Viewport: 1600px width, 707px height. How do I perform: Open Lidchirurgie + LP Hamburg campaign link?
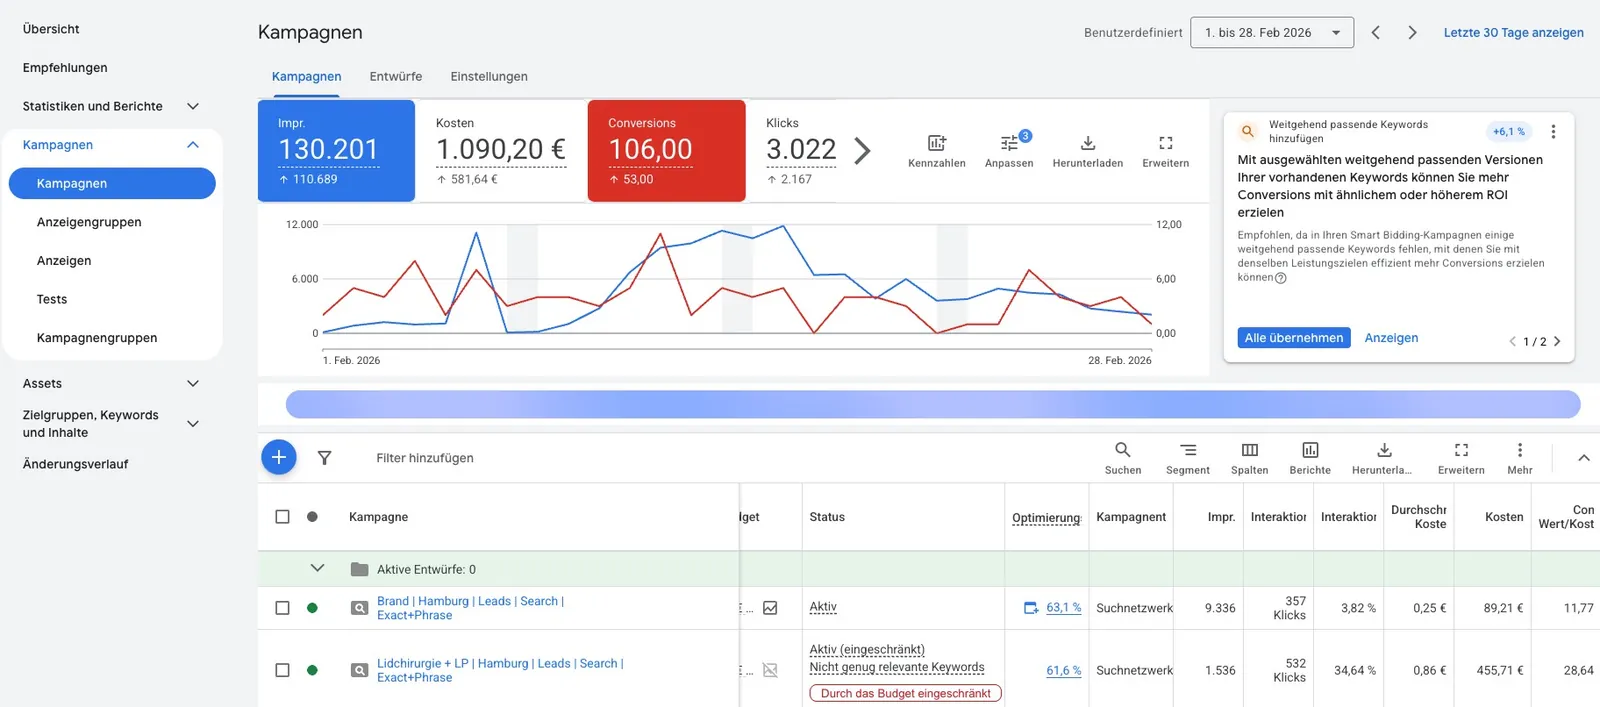click(x=500, y=670)
